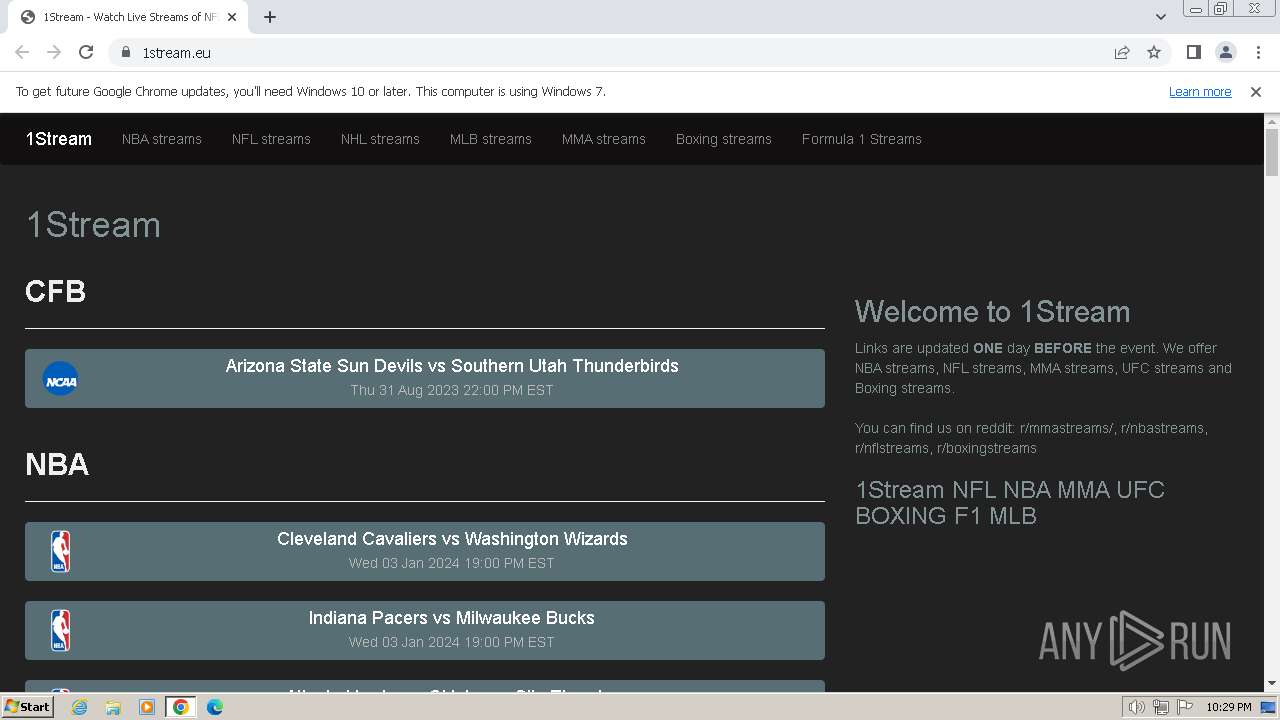Open Microsoft Edge from taskbar
The height and width of the screenshot is (720, 1280).
tap(215, 707)
